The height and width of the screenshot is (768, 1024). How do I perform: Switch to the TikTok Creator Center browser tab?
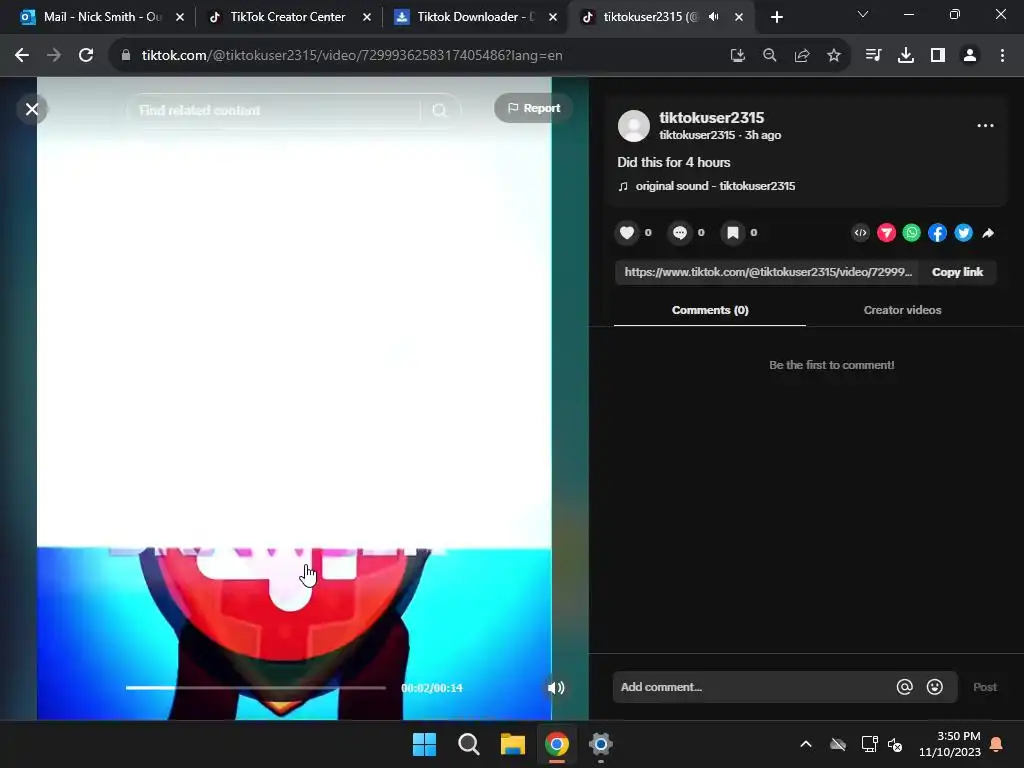[287, 17]
